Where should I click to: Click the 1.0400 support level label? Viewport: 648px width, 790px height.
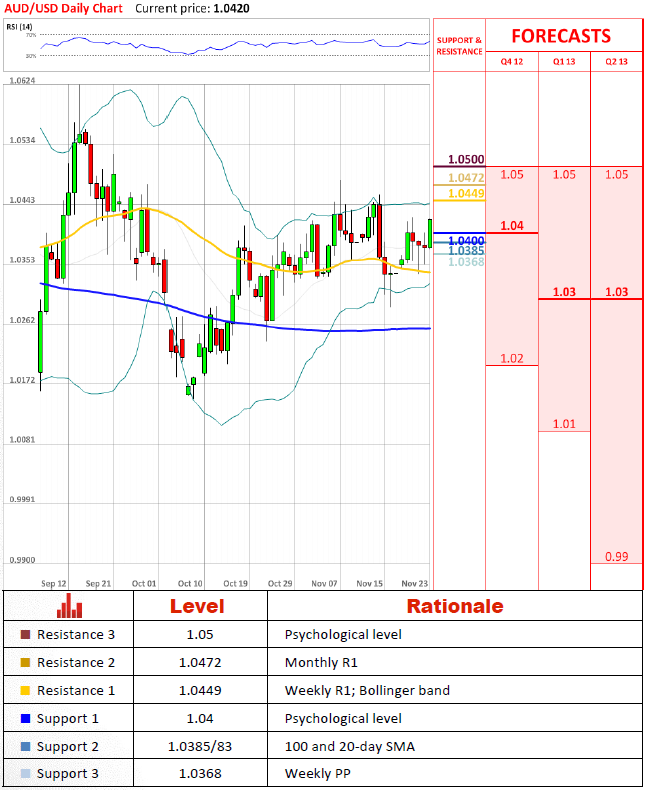pos(466,241)
